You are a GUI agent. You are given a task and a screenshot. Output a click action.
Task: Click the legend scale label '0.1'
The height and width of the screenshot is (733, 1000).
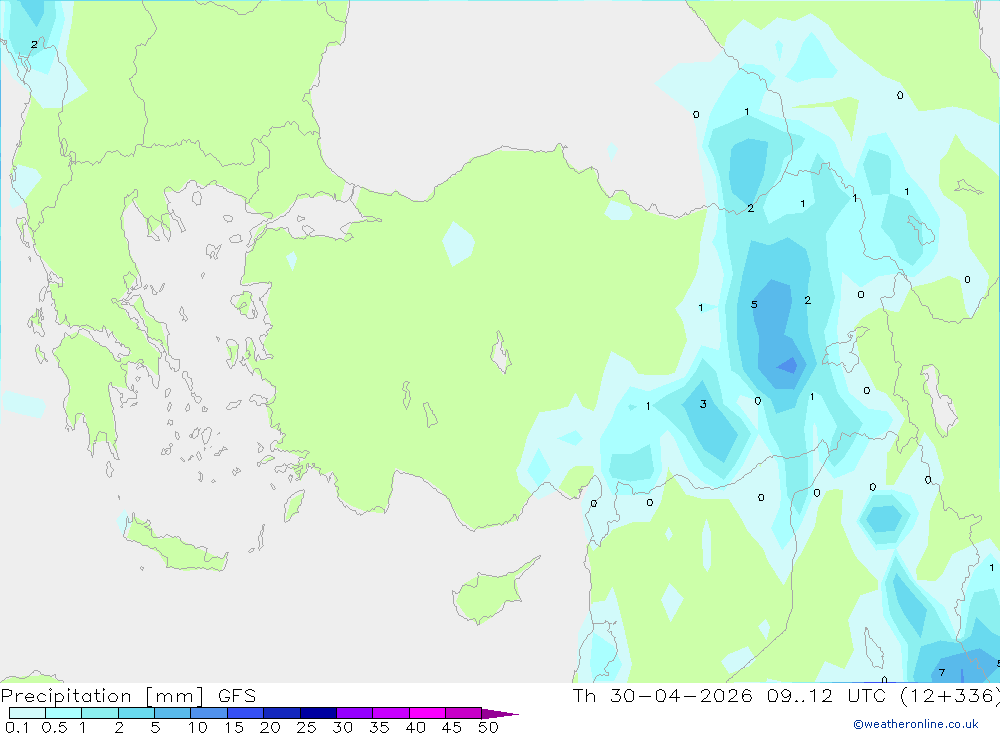click(17, 727)
